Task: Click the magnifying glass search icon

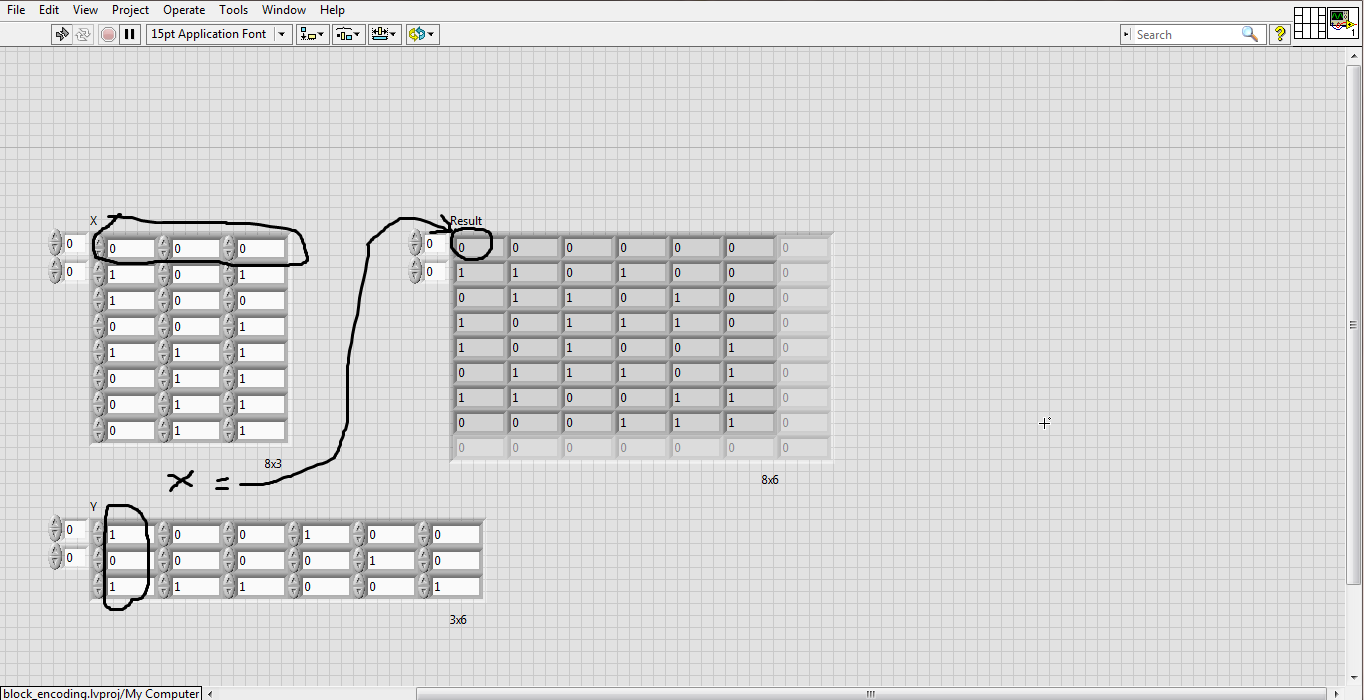Action: pos(1250,34)
